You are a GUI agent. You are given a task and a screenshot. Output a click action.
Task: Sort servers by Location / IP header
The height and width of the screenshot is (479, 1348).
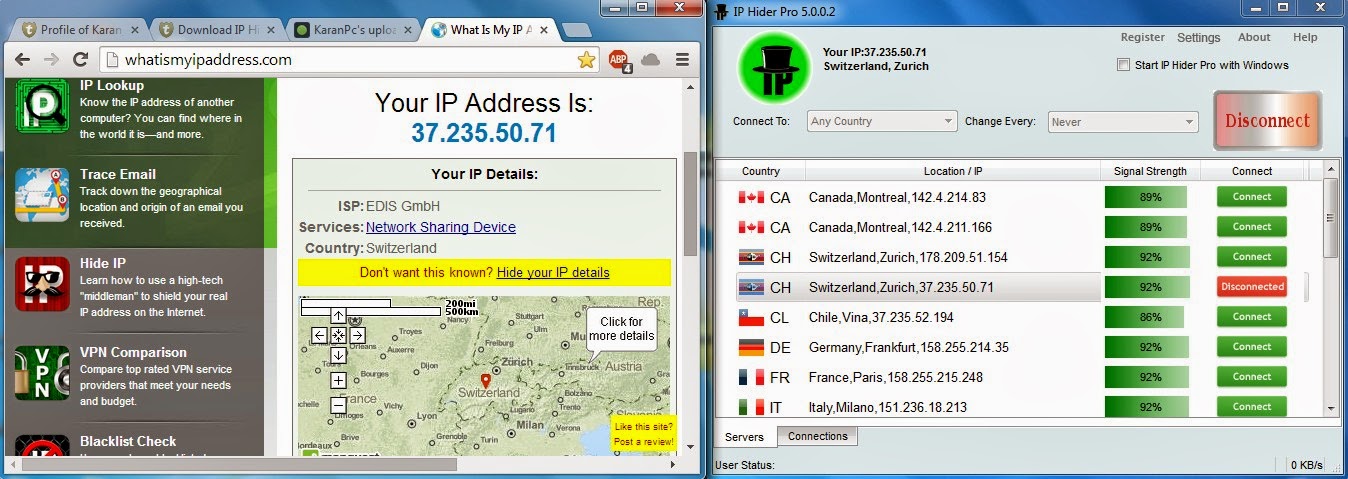pos(953,171)
